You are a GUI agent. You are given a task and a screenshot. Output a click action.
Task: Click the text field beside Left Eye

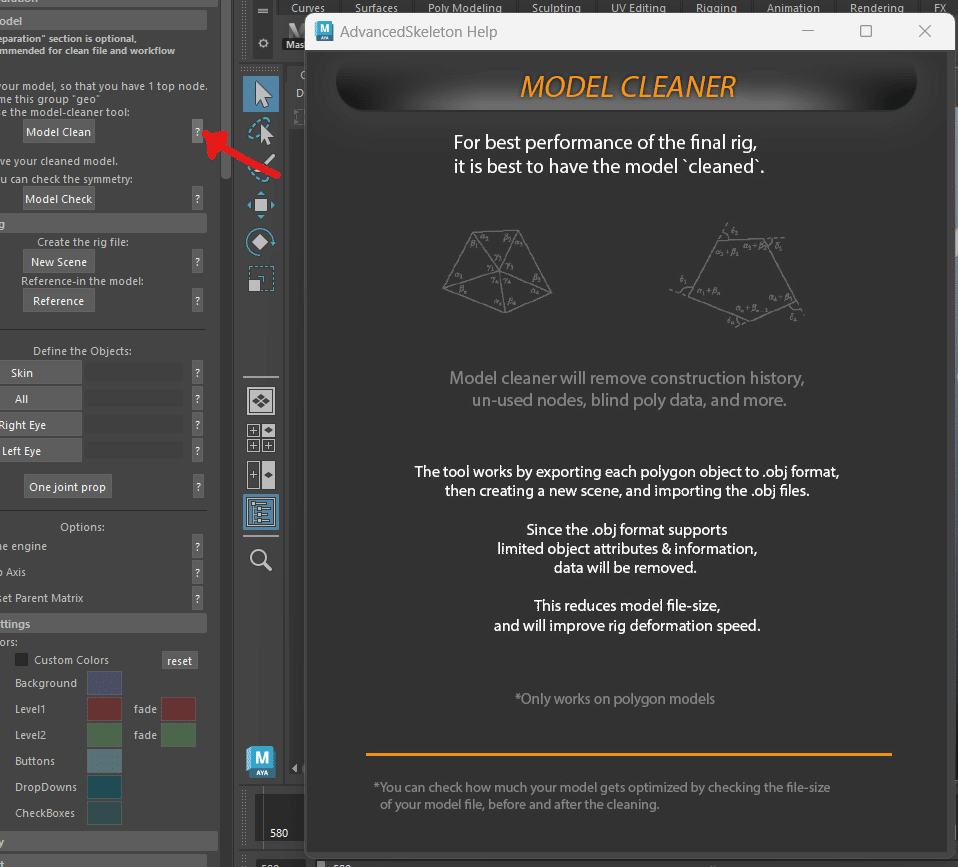point(134,451)
